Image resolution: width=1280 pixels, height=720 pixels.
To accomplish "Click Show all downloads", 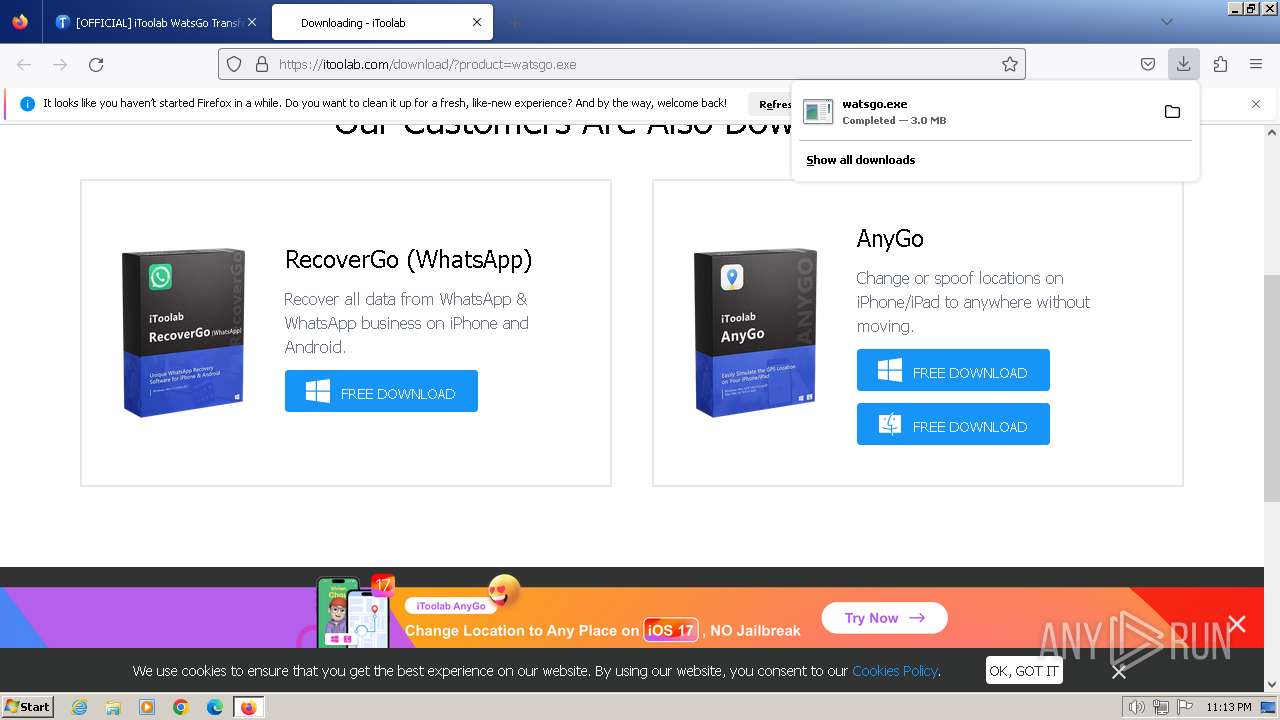I will point(860,160).
